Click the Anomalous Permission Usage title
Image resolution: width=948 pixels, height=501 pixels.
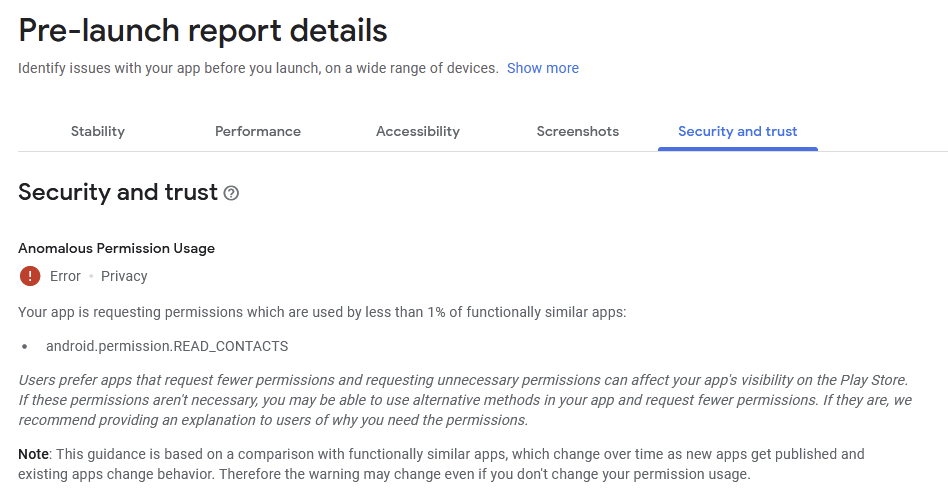click(116, 248)
